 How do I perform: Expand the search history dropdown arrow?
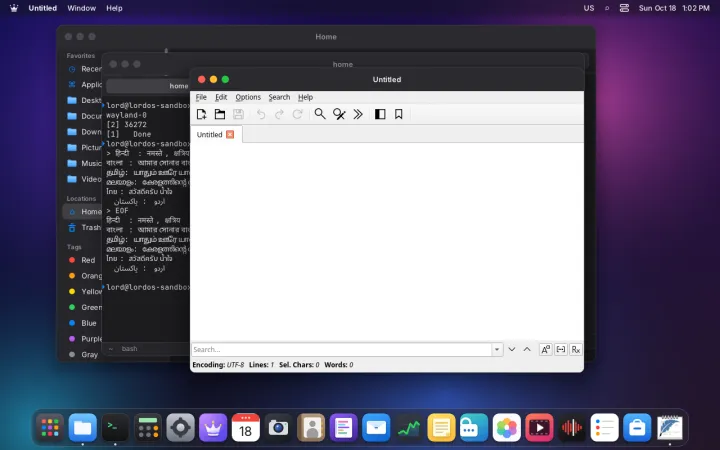tap(497, 349)
